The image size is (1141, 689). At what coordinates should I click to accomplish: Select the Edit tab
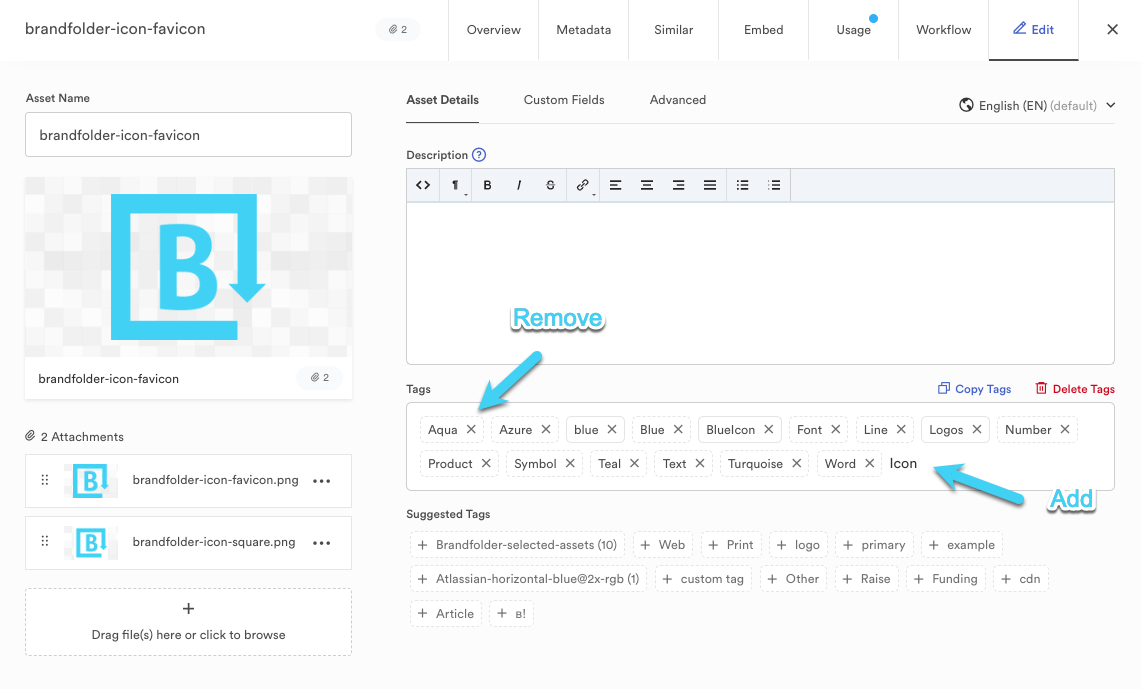click(1033, 30)
